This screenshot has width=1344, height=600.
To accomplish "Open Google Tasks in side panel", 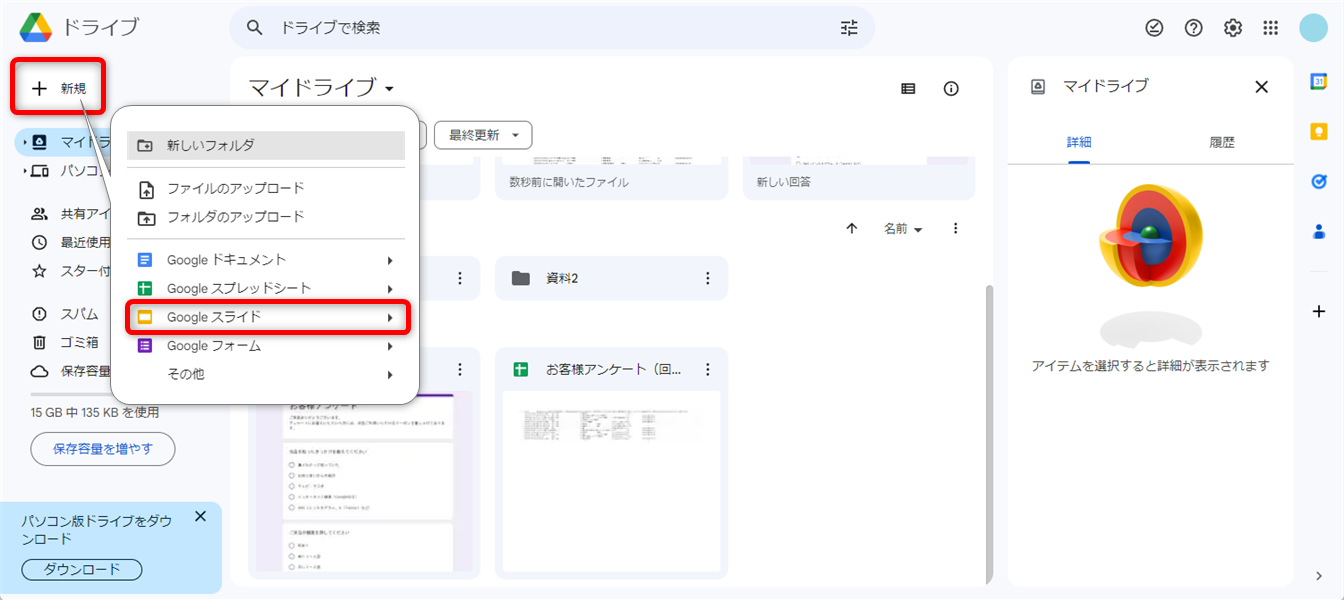I will point(1319,181).
